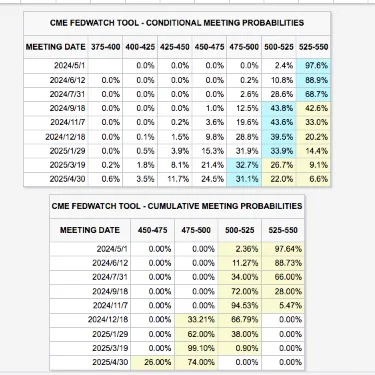Select the 99.10% cell for 2025/3/19
This screenshot has width=375, height=375.
point(196,348)
